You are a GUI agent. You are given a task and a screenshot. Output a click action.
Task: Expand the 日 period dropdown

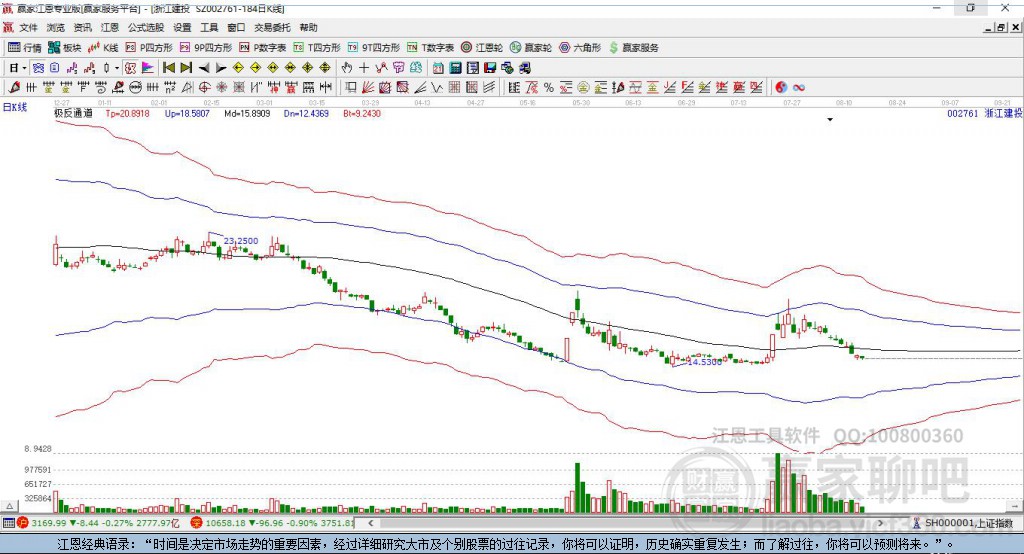[x=24, y=68]
